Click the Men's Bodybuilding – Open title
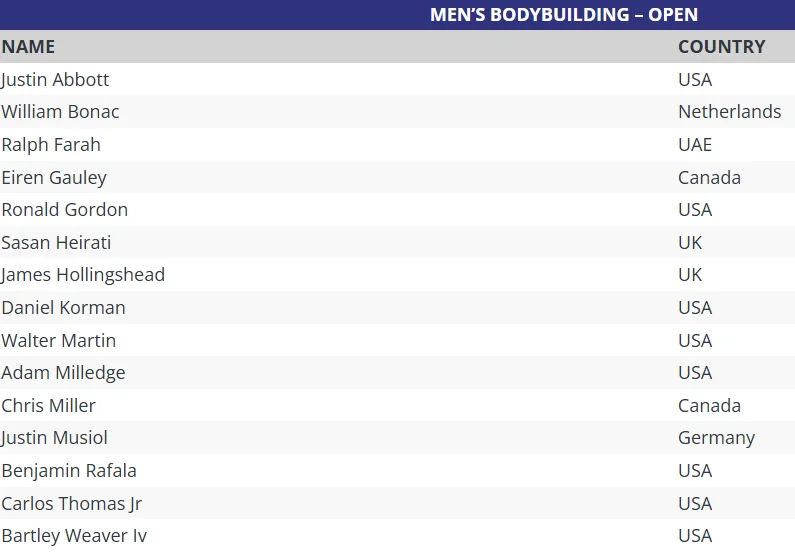This screenshot has height=557, width=795. coord(563,15)
